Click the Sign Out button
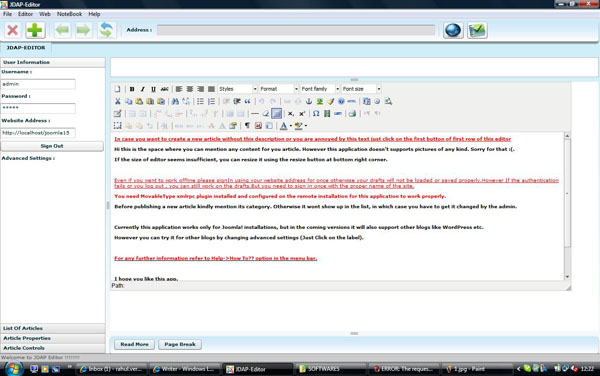 coord(52,146)
